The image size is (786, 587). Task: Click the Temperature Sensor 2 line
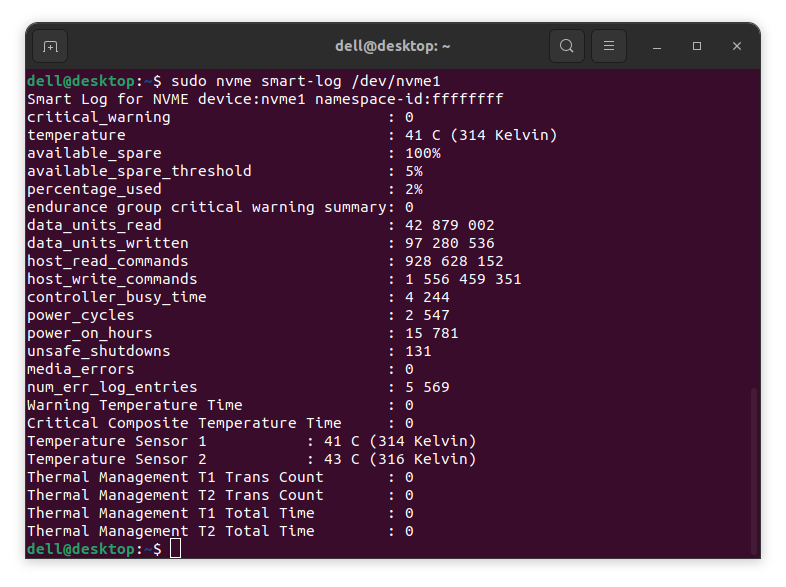point(251,459)
